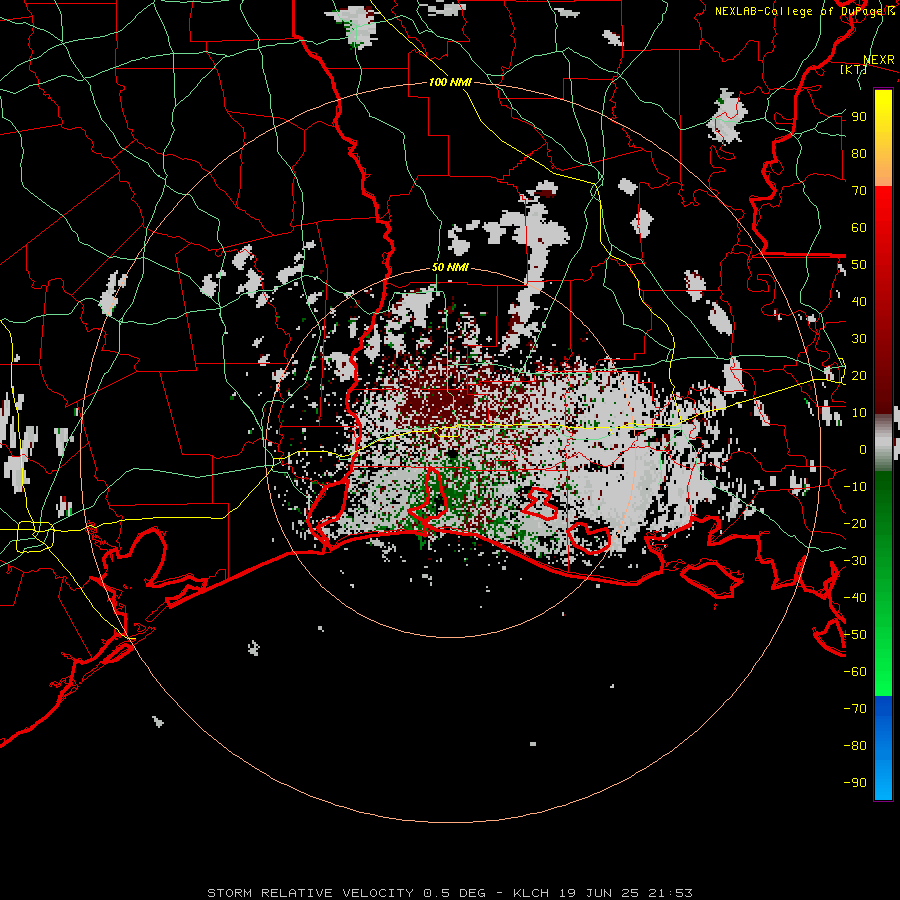Screen dimensions: 900x900
Task: Click the positive 40 scale value
Action: (859, 302)
